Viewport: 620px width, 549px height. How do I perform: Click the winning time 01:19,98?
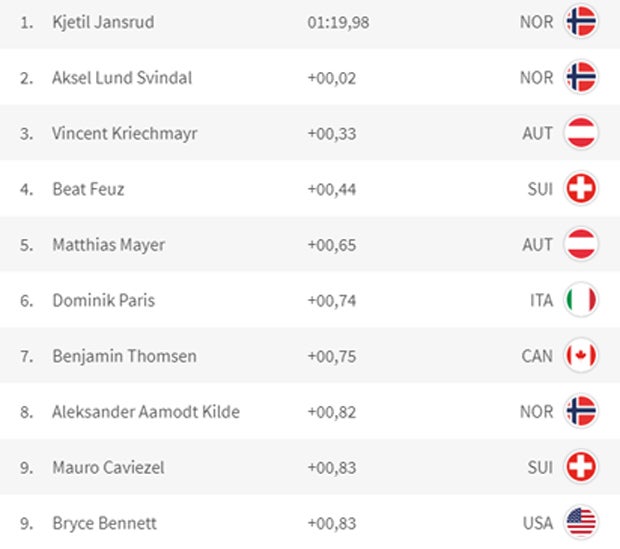(338, 22)
